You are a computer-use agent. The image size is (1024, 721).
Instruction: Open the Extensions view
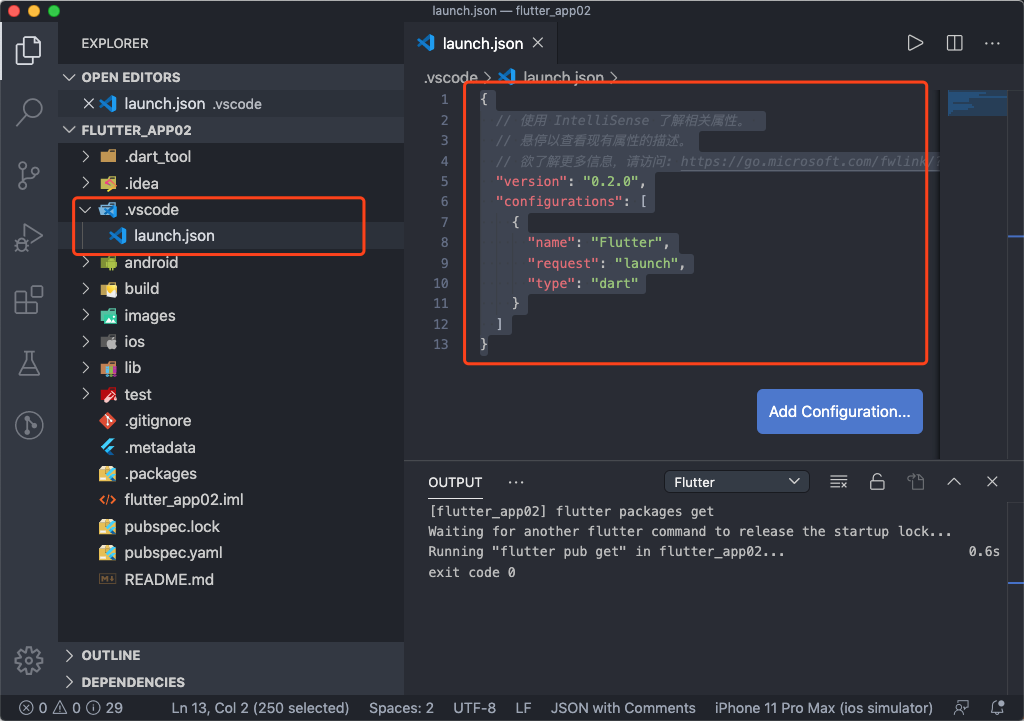29,300
